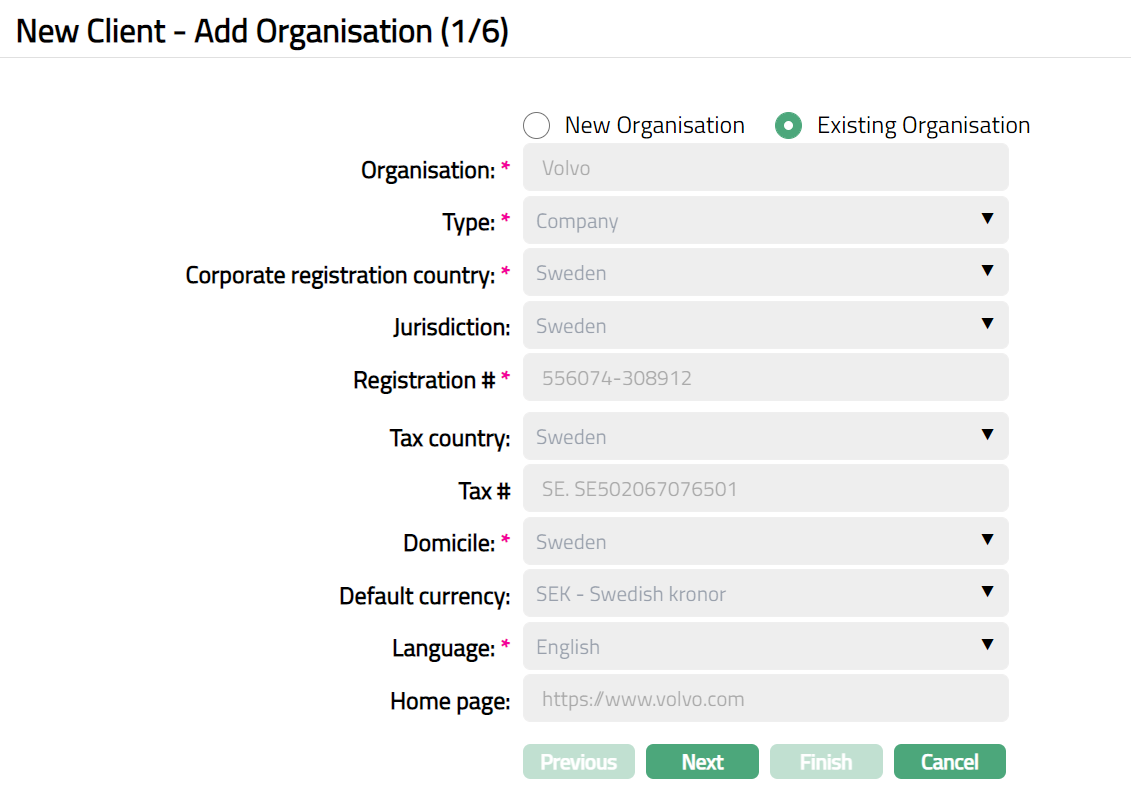Viewport: 1131px width, 807px height.
Task: Focus the Tax # text field
Action: (x=765, y=490)
